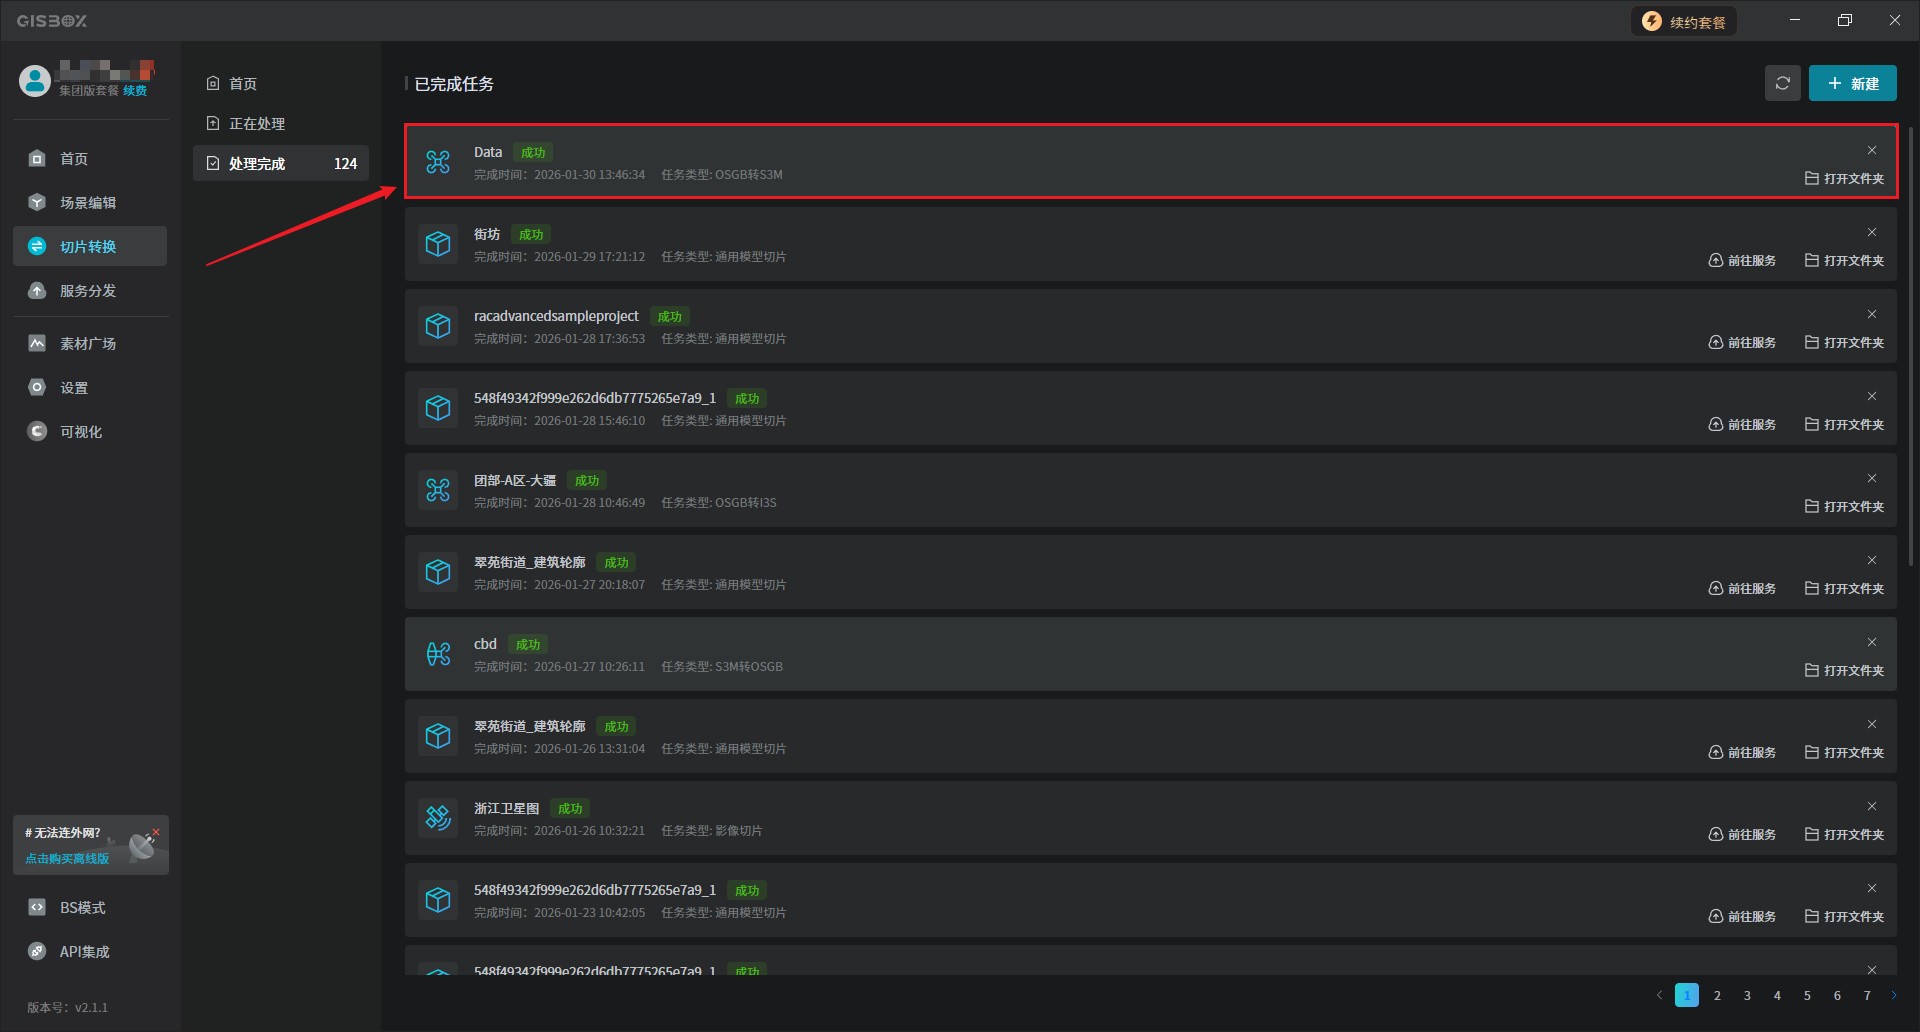This screenshot has height=1032, width=1920.
Task: Click the 点击购买离线版 link
Action: pyautogui.click(x=67, y=859)
